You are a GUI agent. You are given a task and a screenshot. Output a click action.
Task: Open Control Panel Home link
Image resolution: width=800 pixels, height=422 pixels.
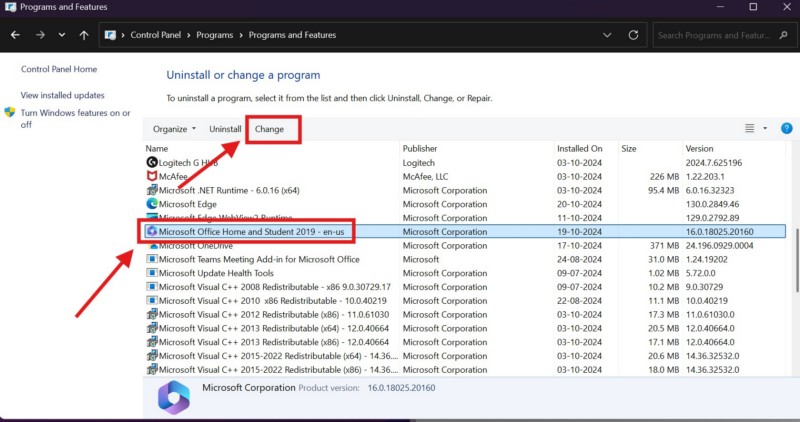59,69
